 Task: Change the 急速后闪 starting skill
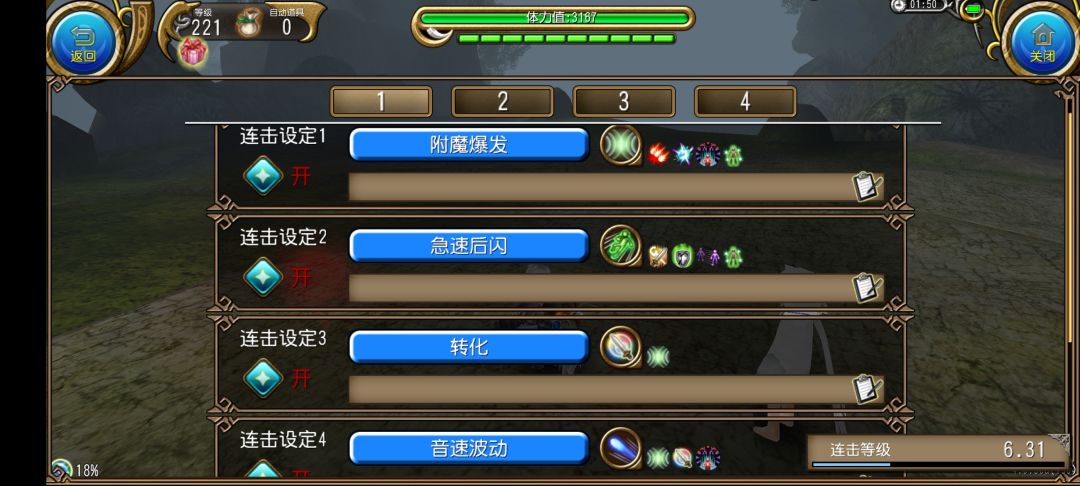(469, 246)
